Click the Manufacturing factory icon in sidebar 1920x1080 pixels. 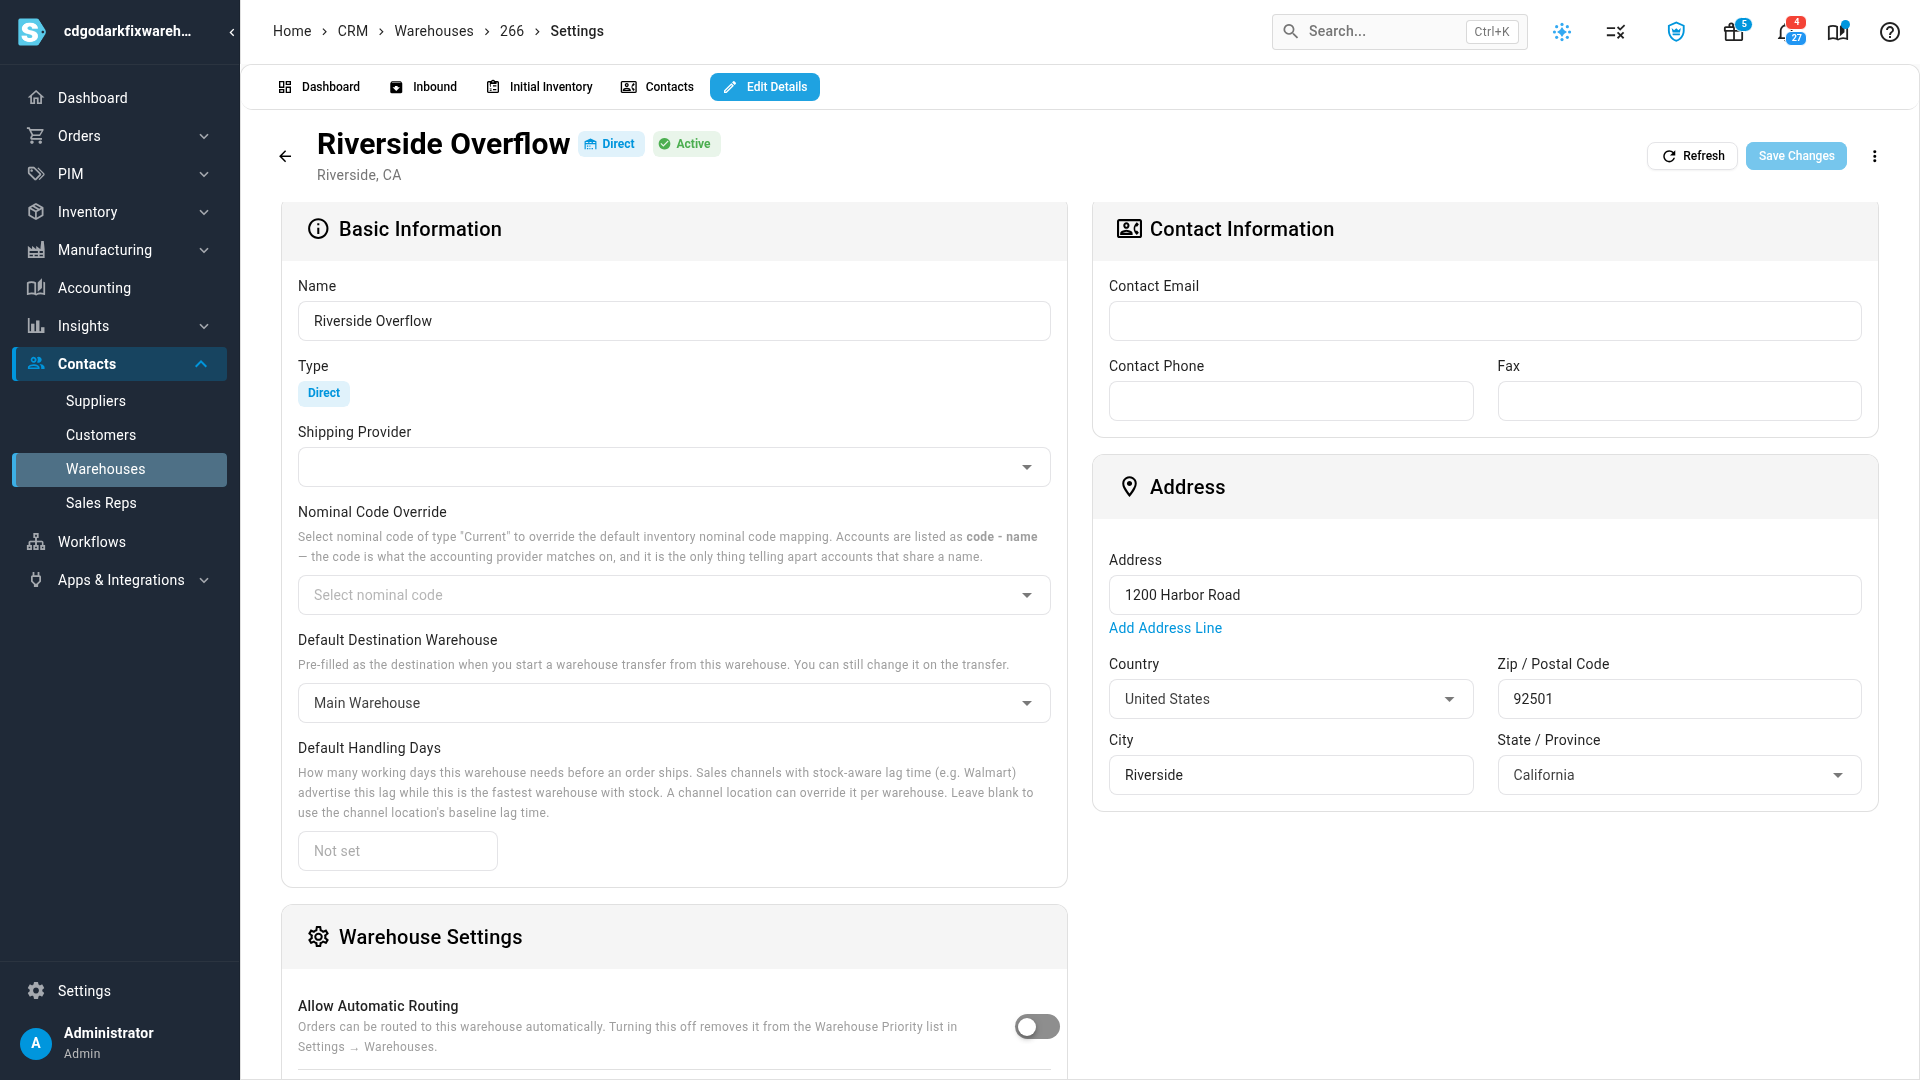click(x=36, y=250)
